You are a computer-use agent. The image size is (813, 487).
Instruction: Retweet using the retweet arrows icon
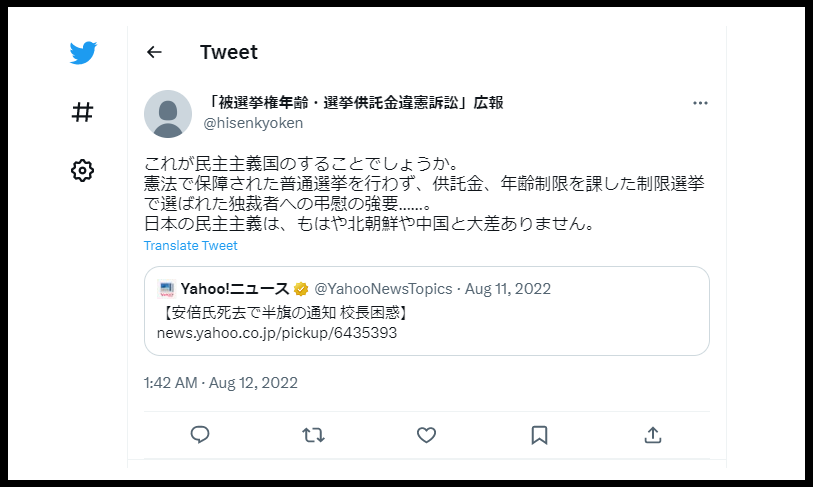[x=313, y=435]
